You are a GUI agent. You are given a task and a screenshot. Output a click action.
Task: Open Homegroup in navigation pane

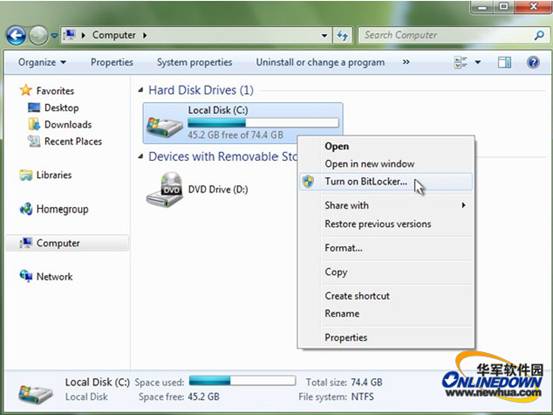coord(62,209)
